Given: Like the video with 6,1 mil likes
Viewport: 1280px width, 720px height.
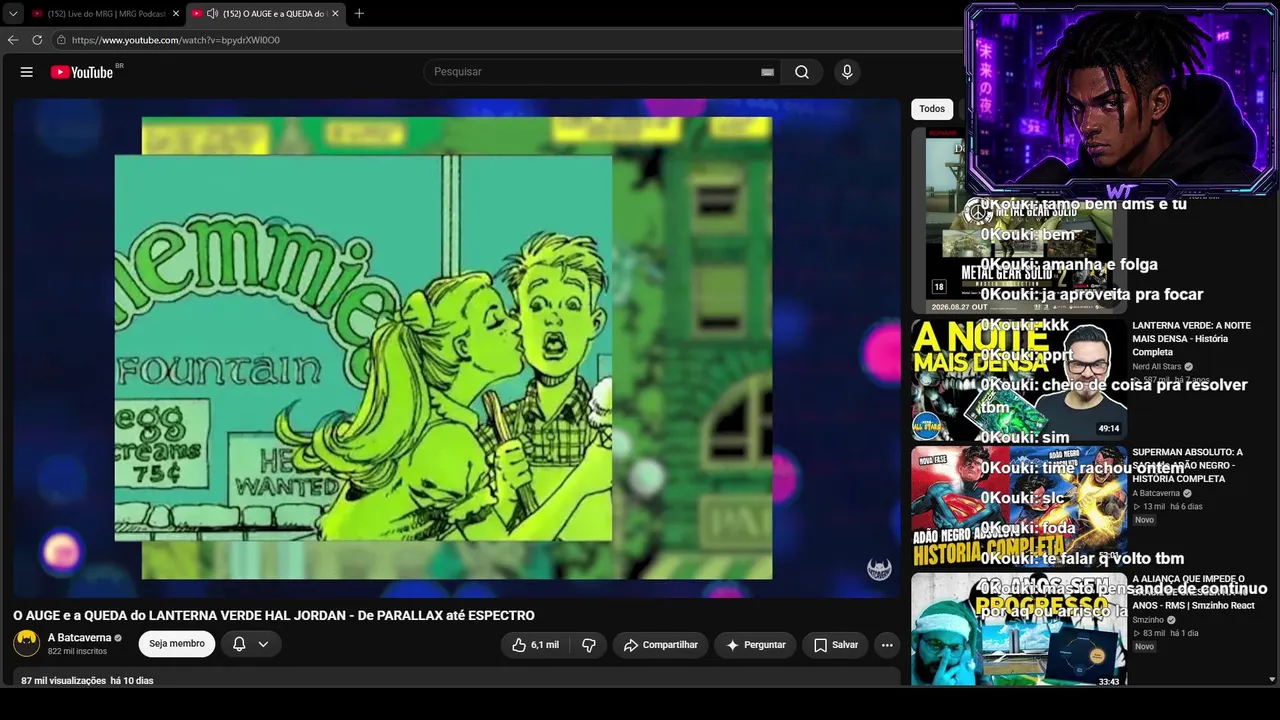Looking at the screenshot, I should point(535,645).
